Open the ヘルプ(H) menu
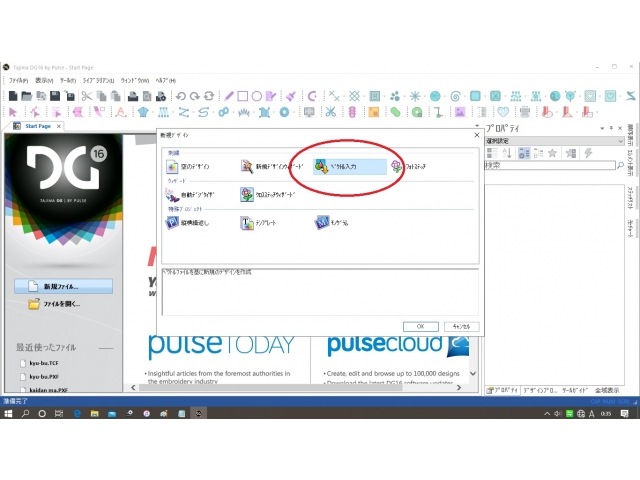The image size is (640, 480). tap(166, 80)
